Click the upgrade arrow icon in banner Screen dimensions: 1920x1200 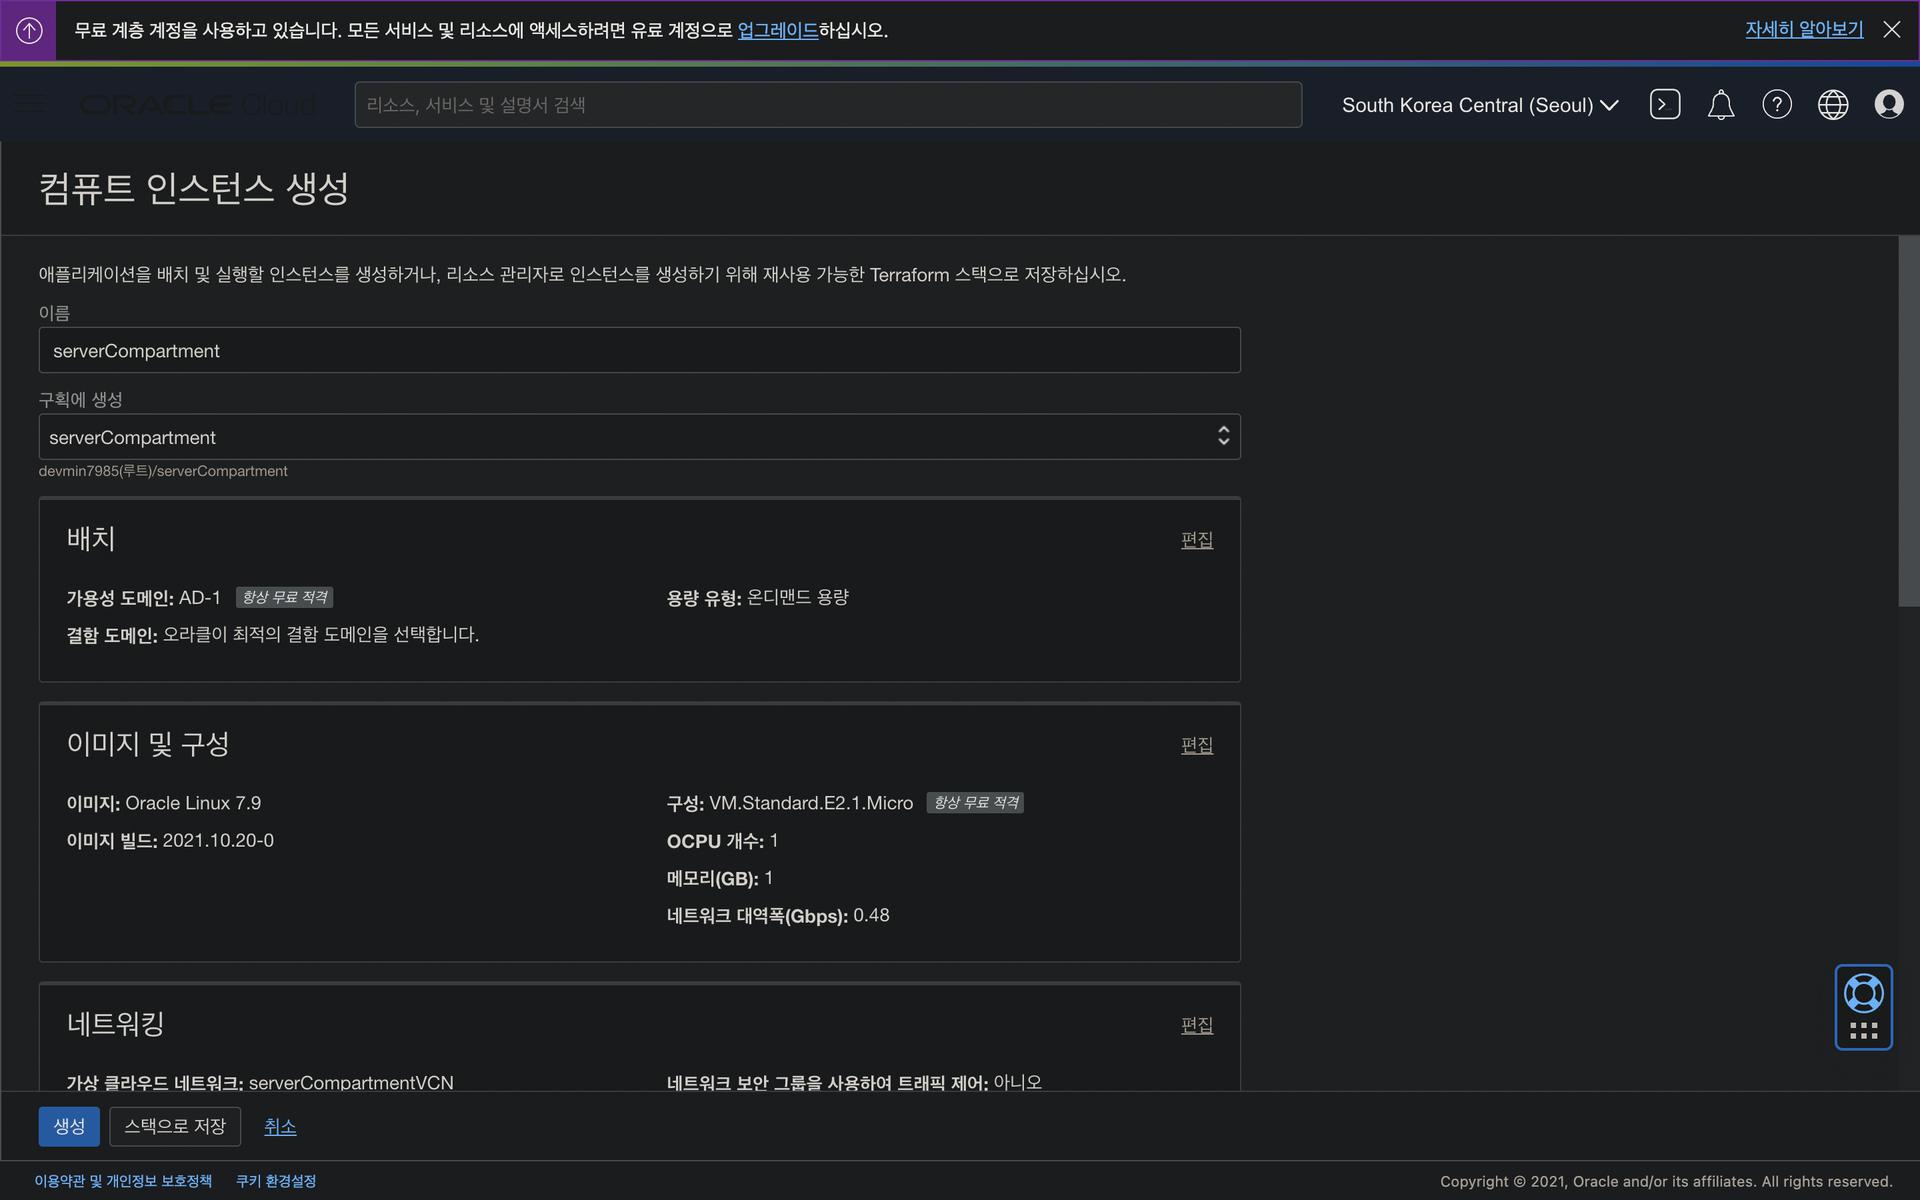[x=29, y=30]
